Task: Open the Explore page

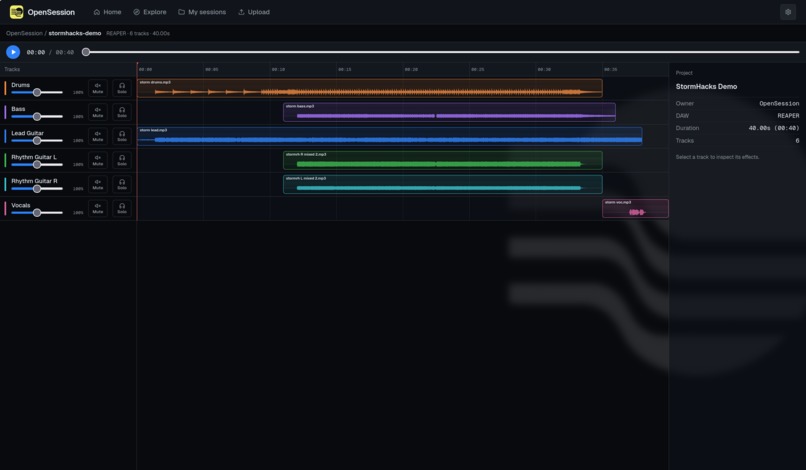Action: point(150,12)
